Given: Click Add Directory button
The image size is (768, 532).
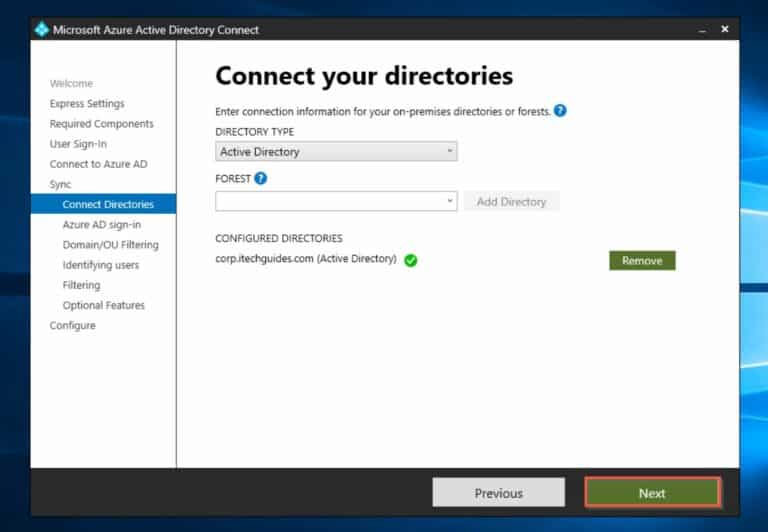Looking at the screenshot, I should (511, 201).
